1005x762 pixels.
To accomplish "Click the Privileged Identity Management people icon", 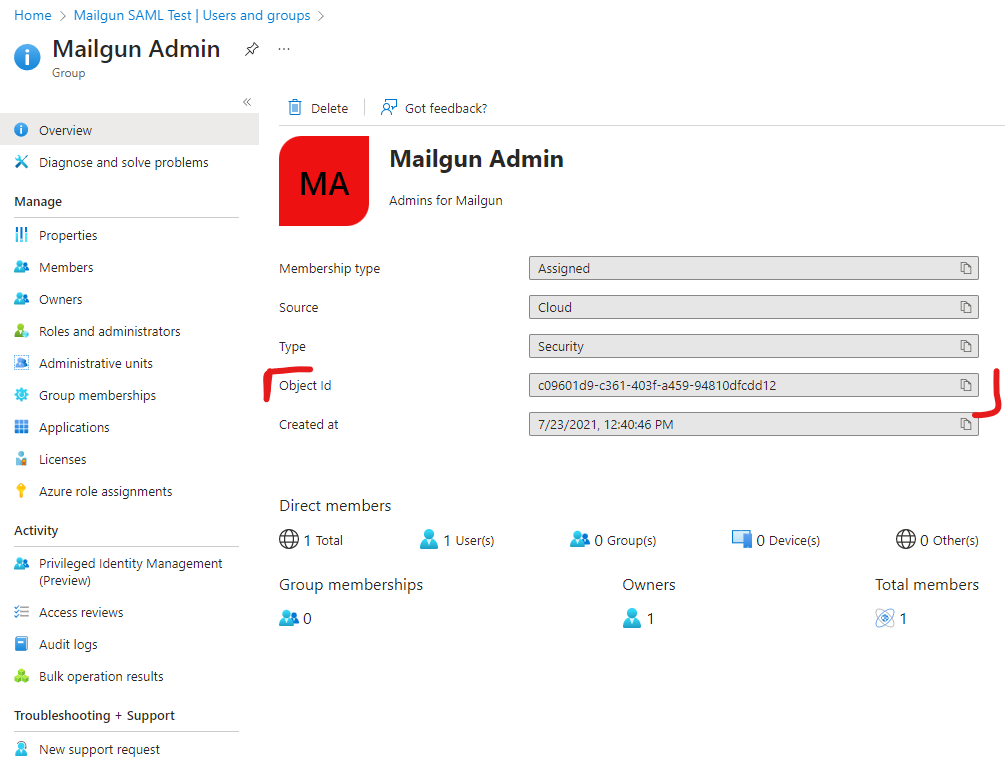I will [21, 563].
